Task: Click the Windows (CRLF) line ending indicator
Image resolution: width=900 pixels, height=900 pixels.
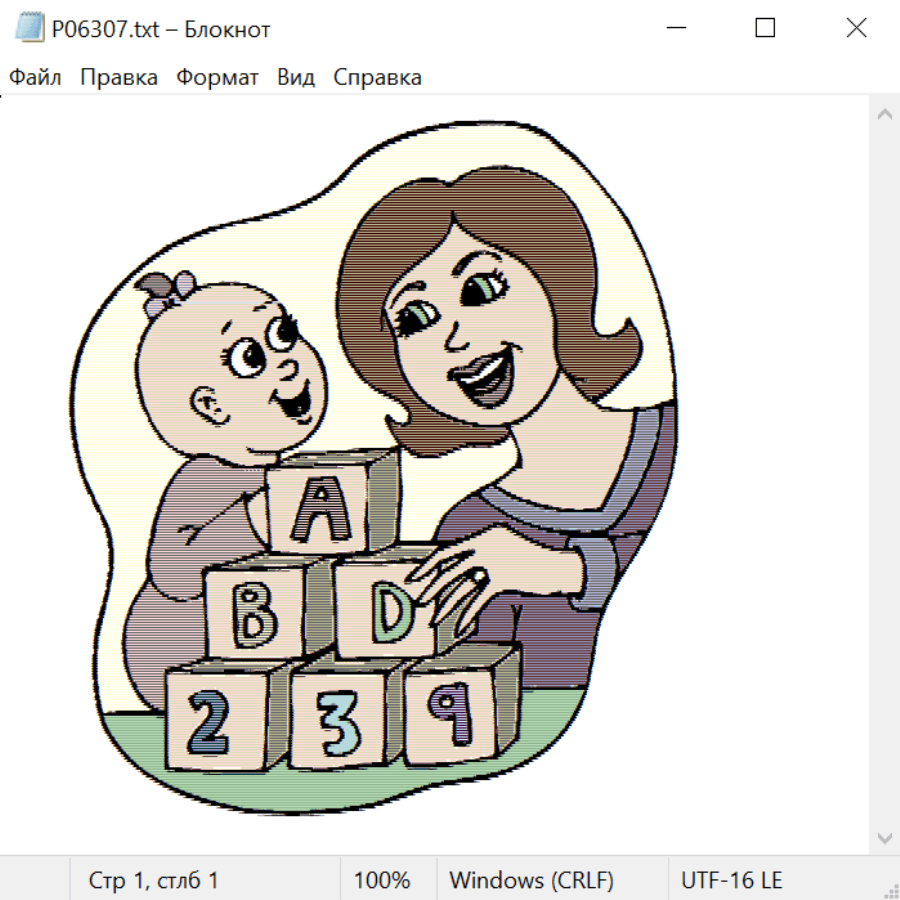Action: (531, 881)
